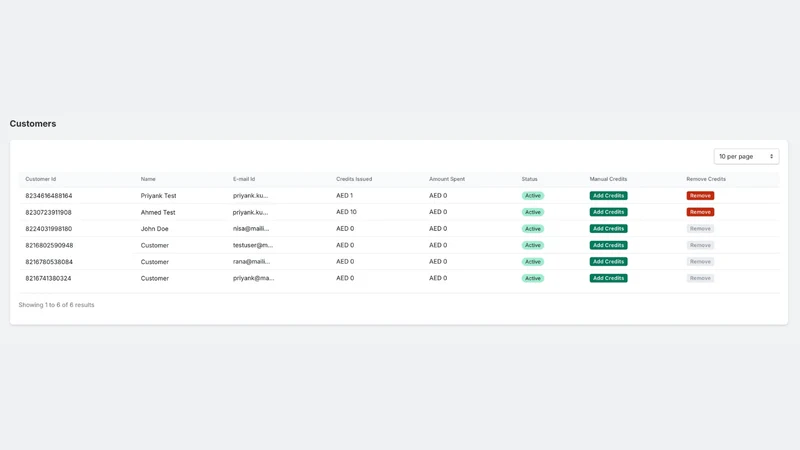
Task: Remove credits from Ahmed Test
Action: click(700, 212)
